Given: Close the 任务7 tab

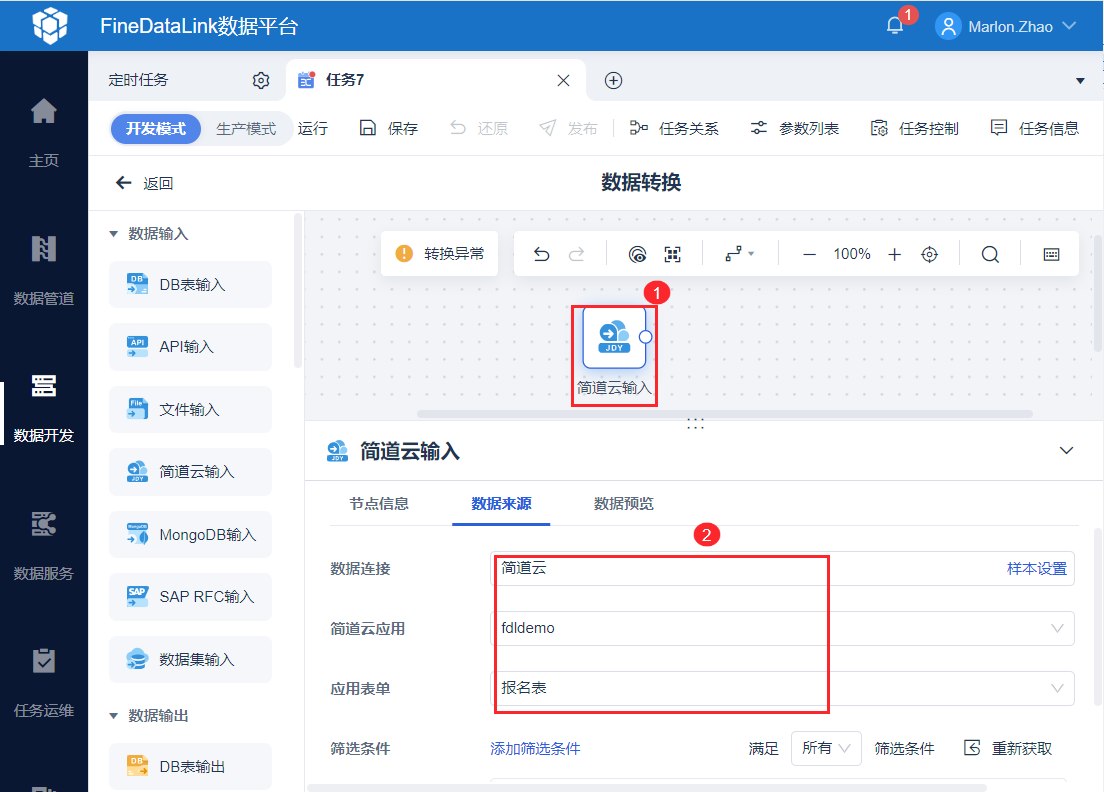Looking at the screenshot, I should point(563,80).
